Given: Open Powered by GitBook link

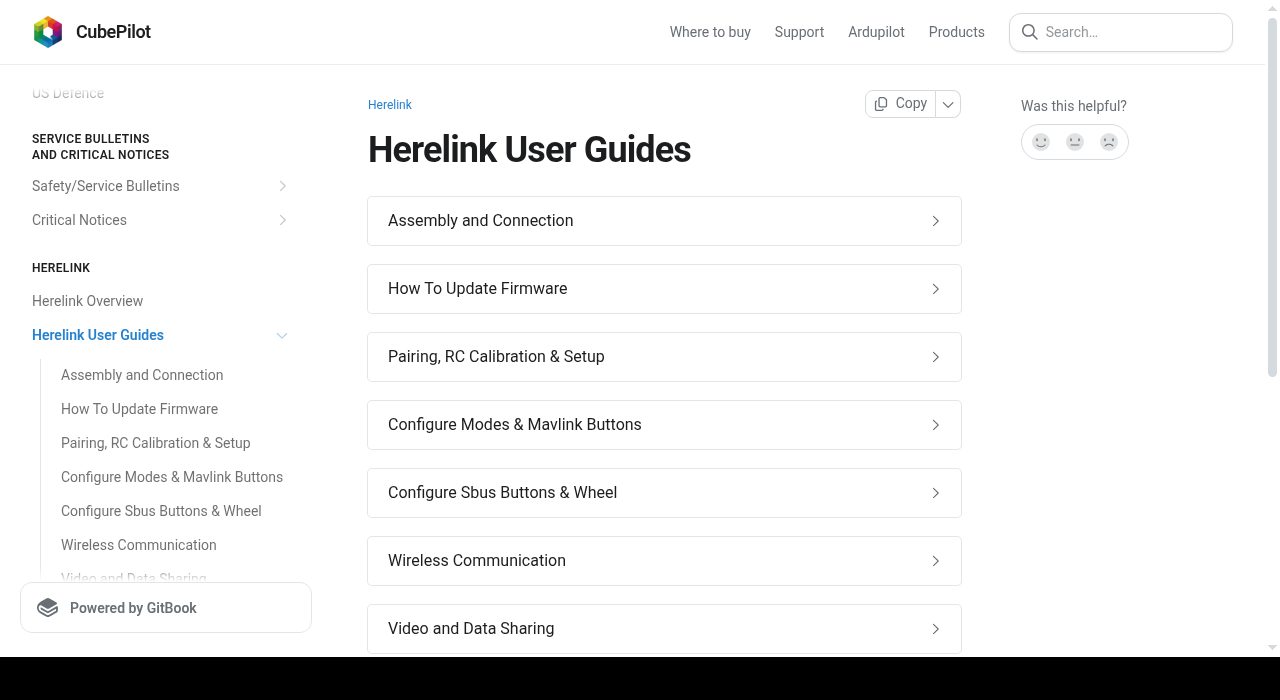Looking at the screenshot, I should pyautogui.click(x=166, y=608).
